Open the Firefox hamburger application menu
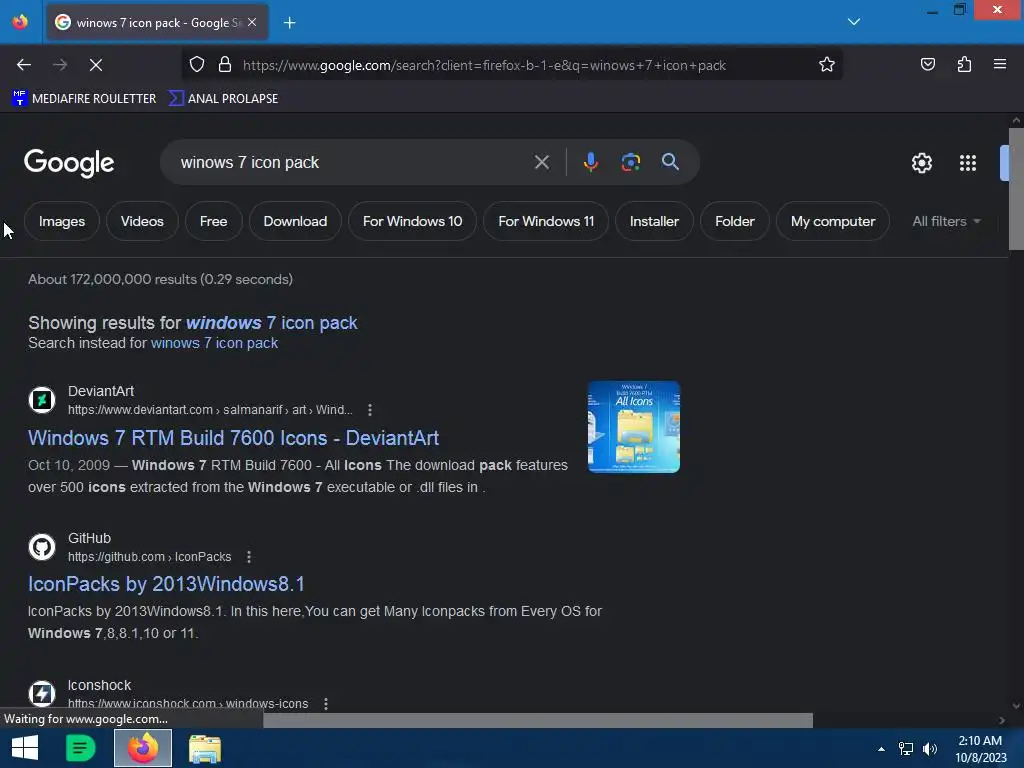Viewport: 1024px width, 768px height. click(x=1000, y=64)
